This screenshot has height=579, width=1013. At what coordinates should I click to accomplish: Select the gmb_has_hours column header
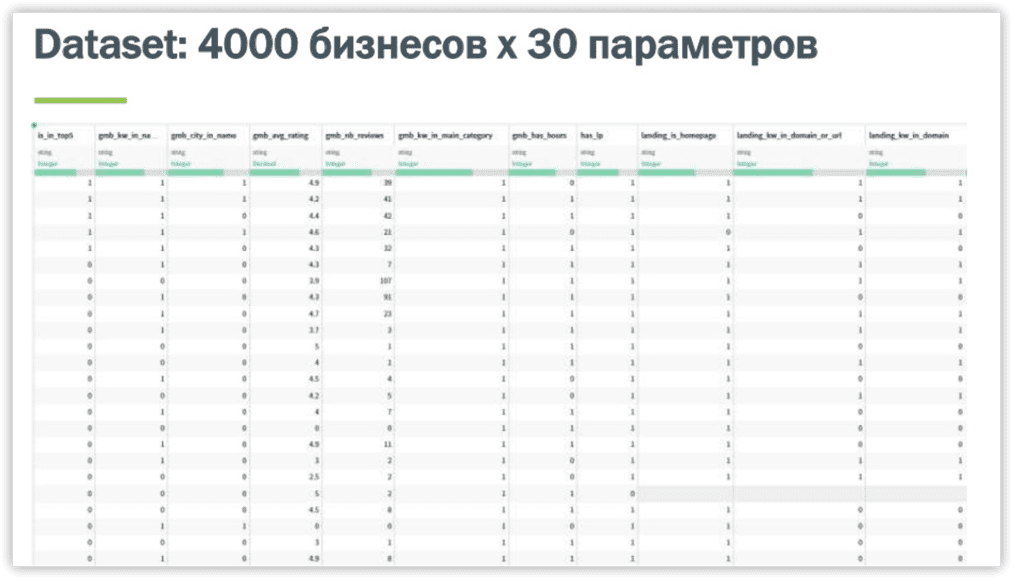[539, 136]
